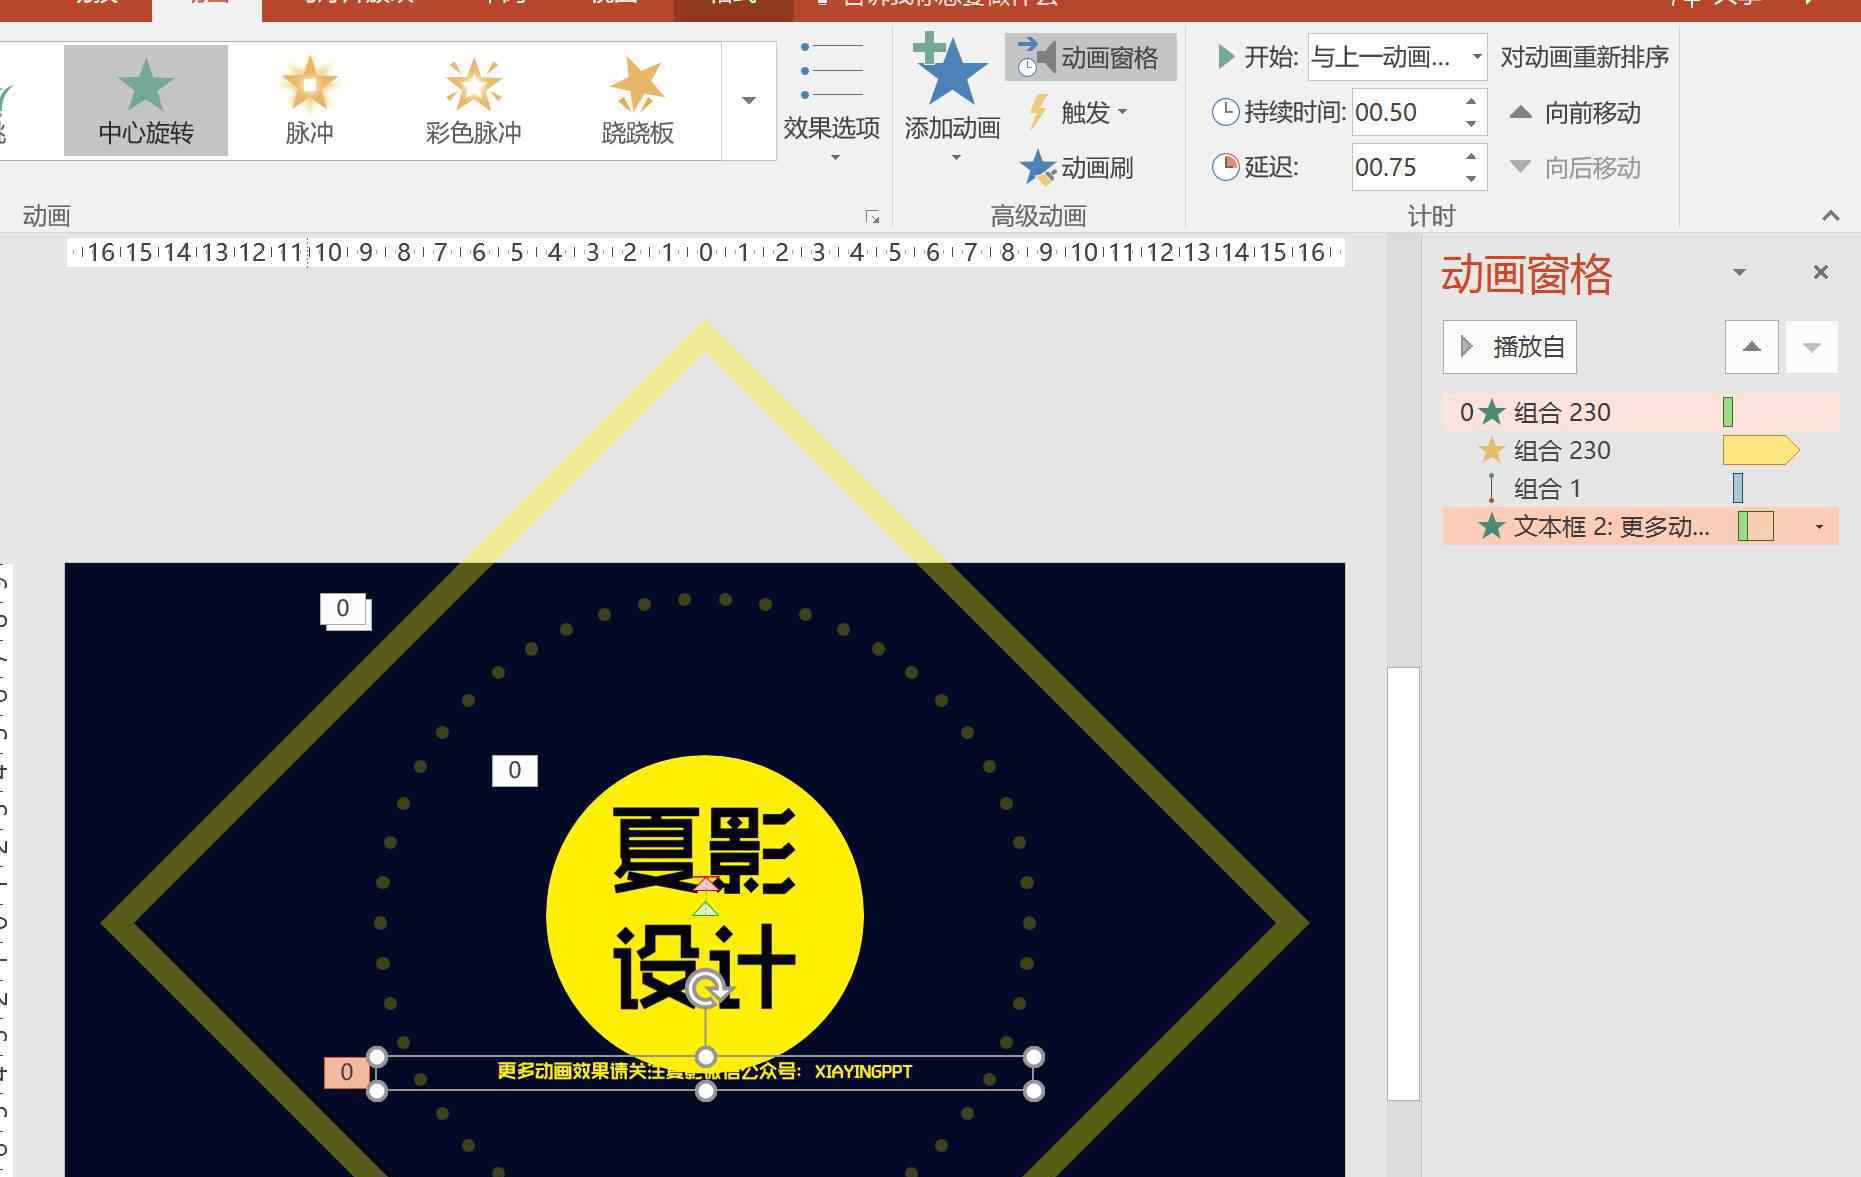This screenshot has width=1861, height=1177.
Task: Close the 动画窗格 pane
Action: [1821, 272]
